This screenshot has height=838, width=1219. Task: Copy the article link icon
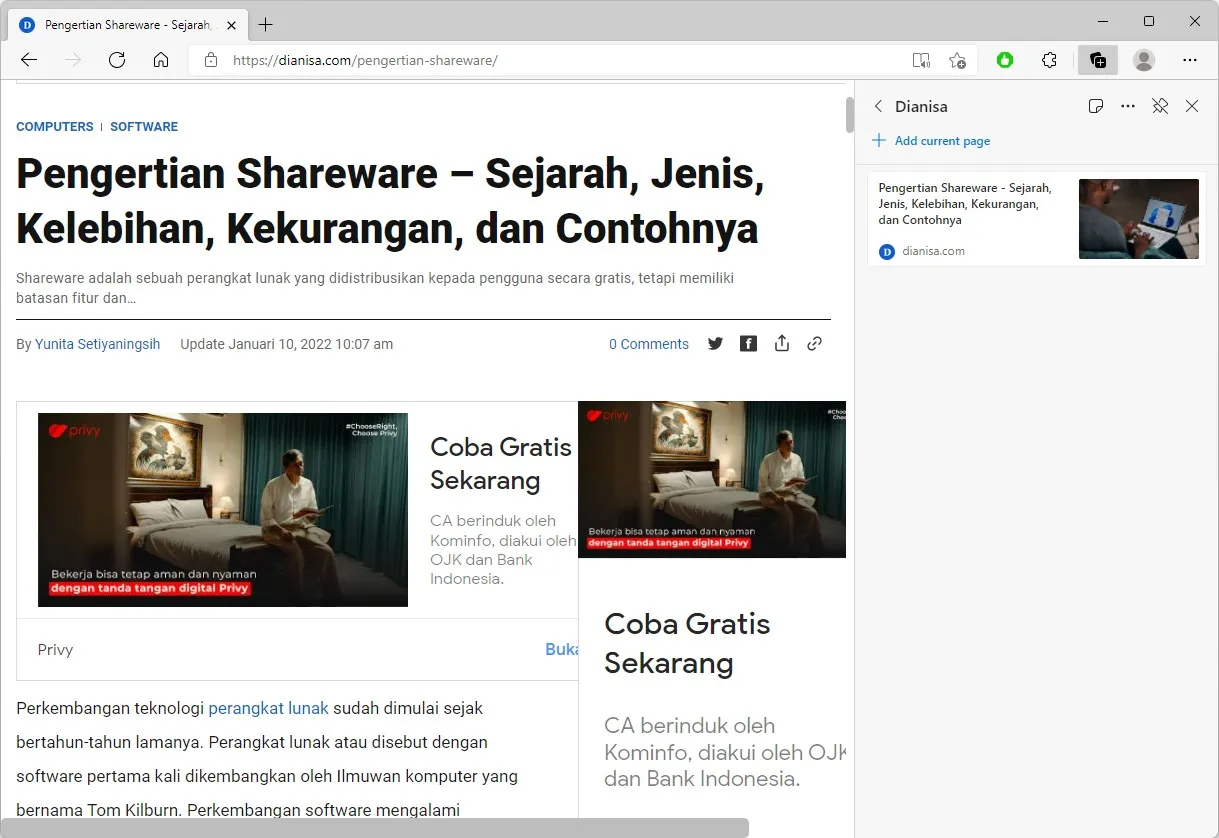[814, 344]
